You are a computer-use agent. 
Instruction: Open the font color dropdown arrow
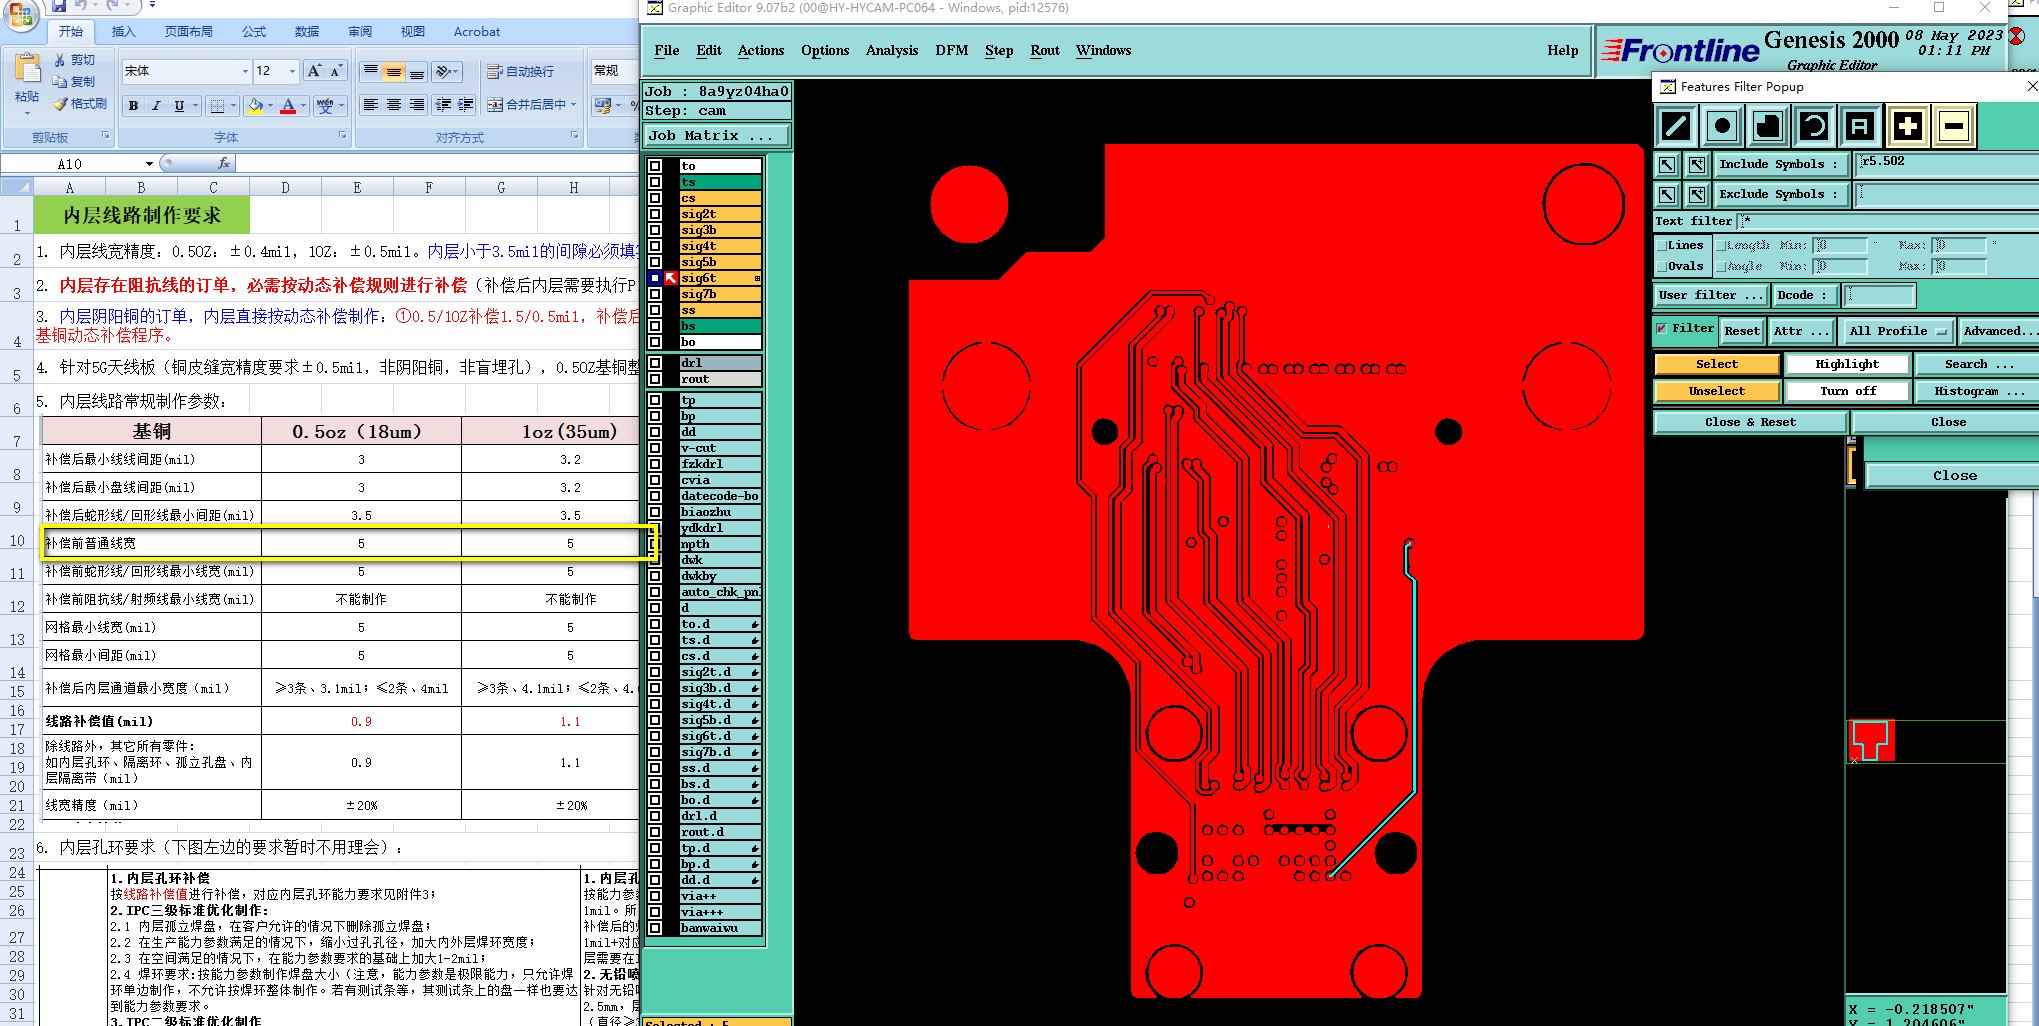click(x=304, y=106)
